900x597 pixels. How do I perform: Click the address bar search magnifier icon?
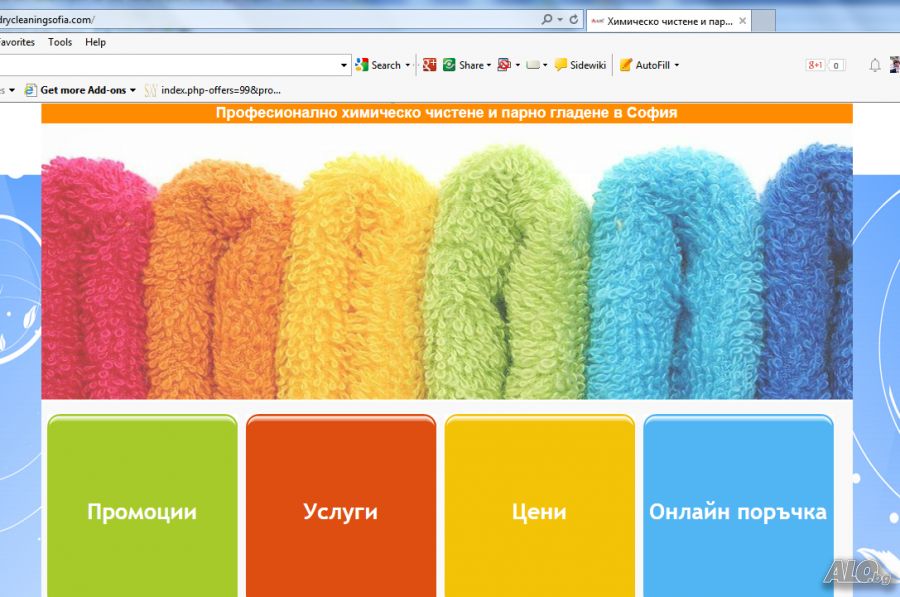546,20
